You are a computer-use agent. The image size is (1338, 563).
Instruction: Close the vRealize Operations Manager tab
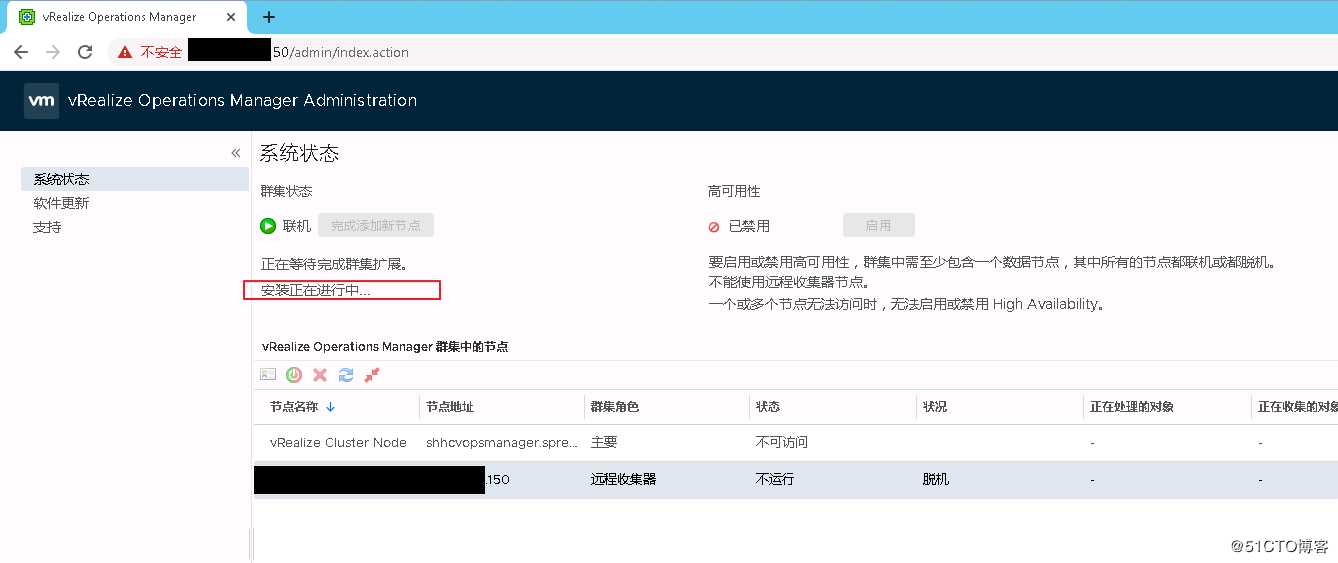230,17
